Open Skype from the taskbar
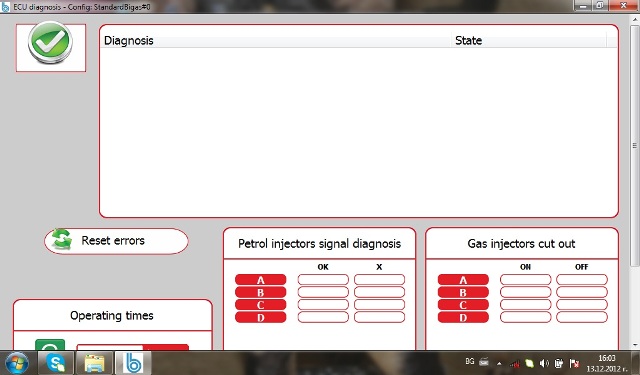The width and height of the screenshot is (640, 375). (56, 362)
